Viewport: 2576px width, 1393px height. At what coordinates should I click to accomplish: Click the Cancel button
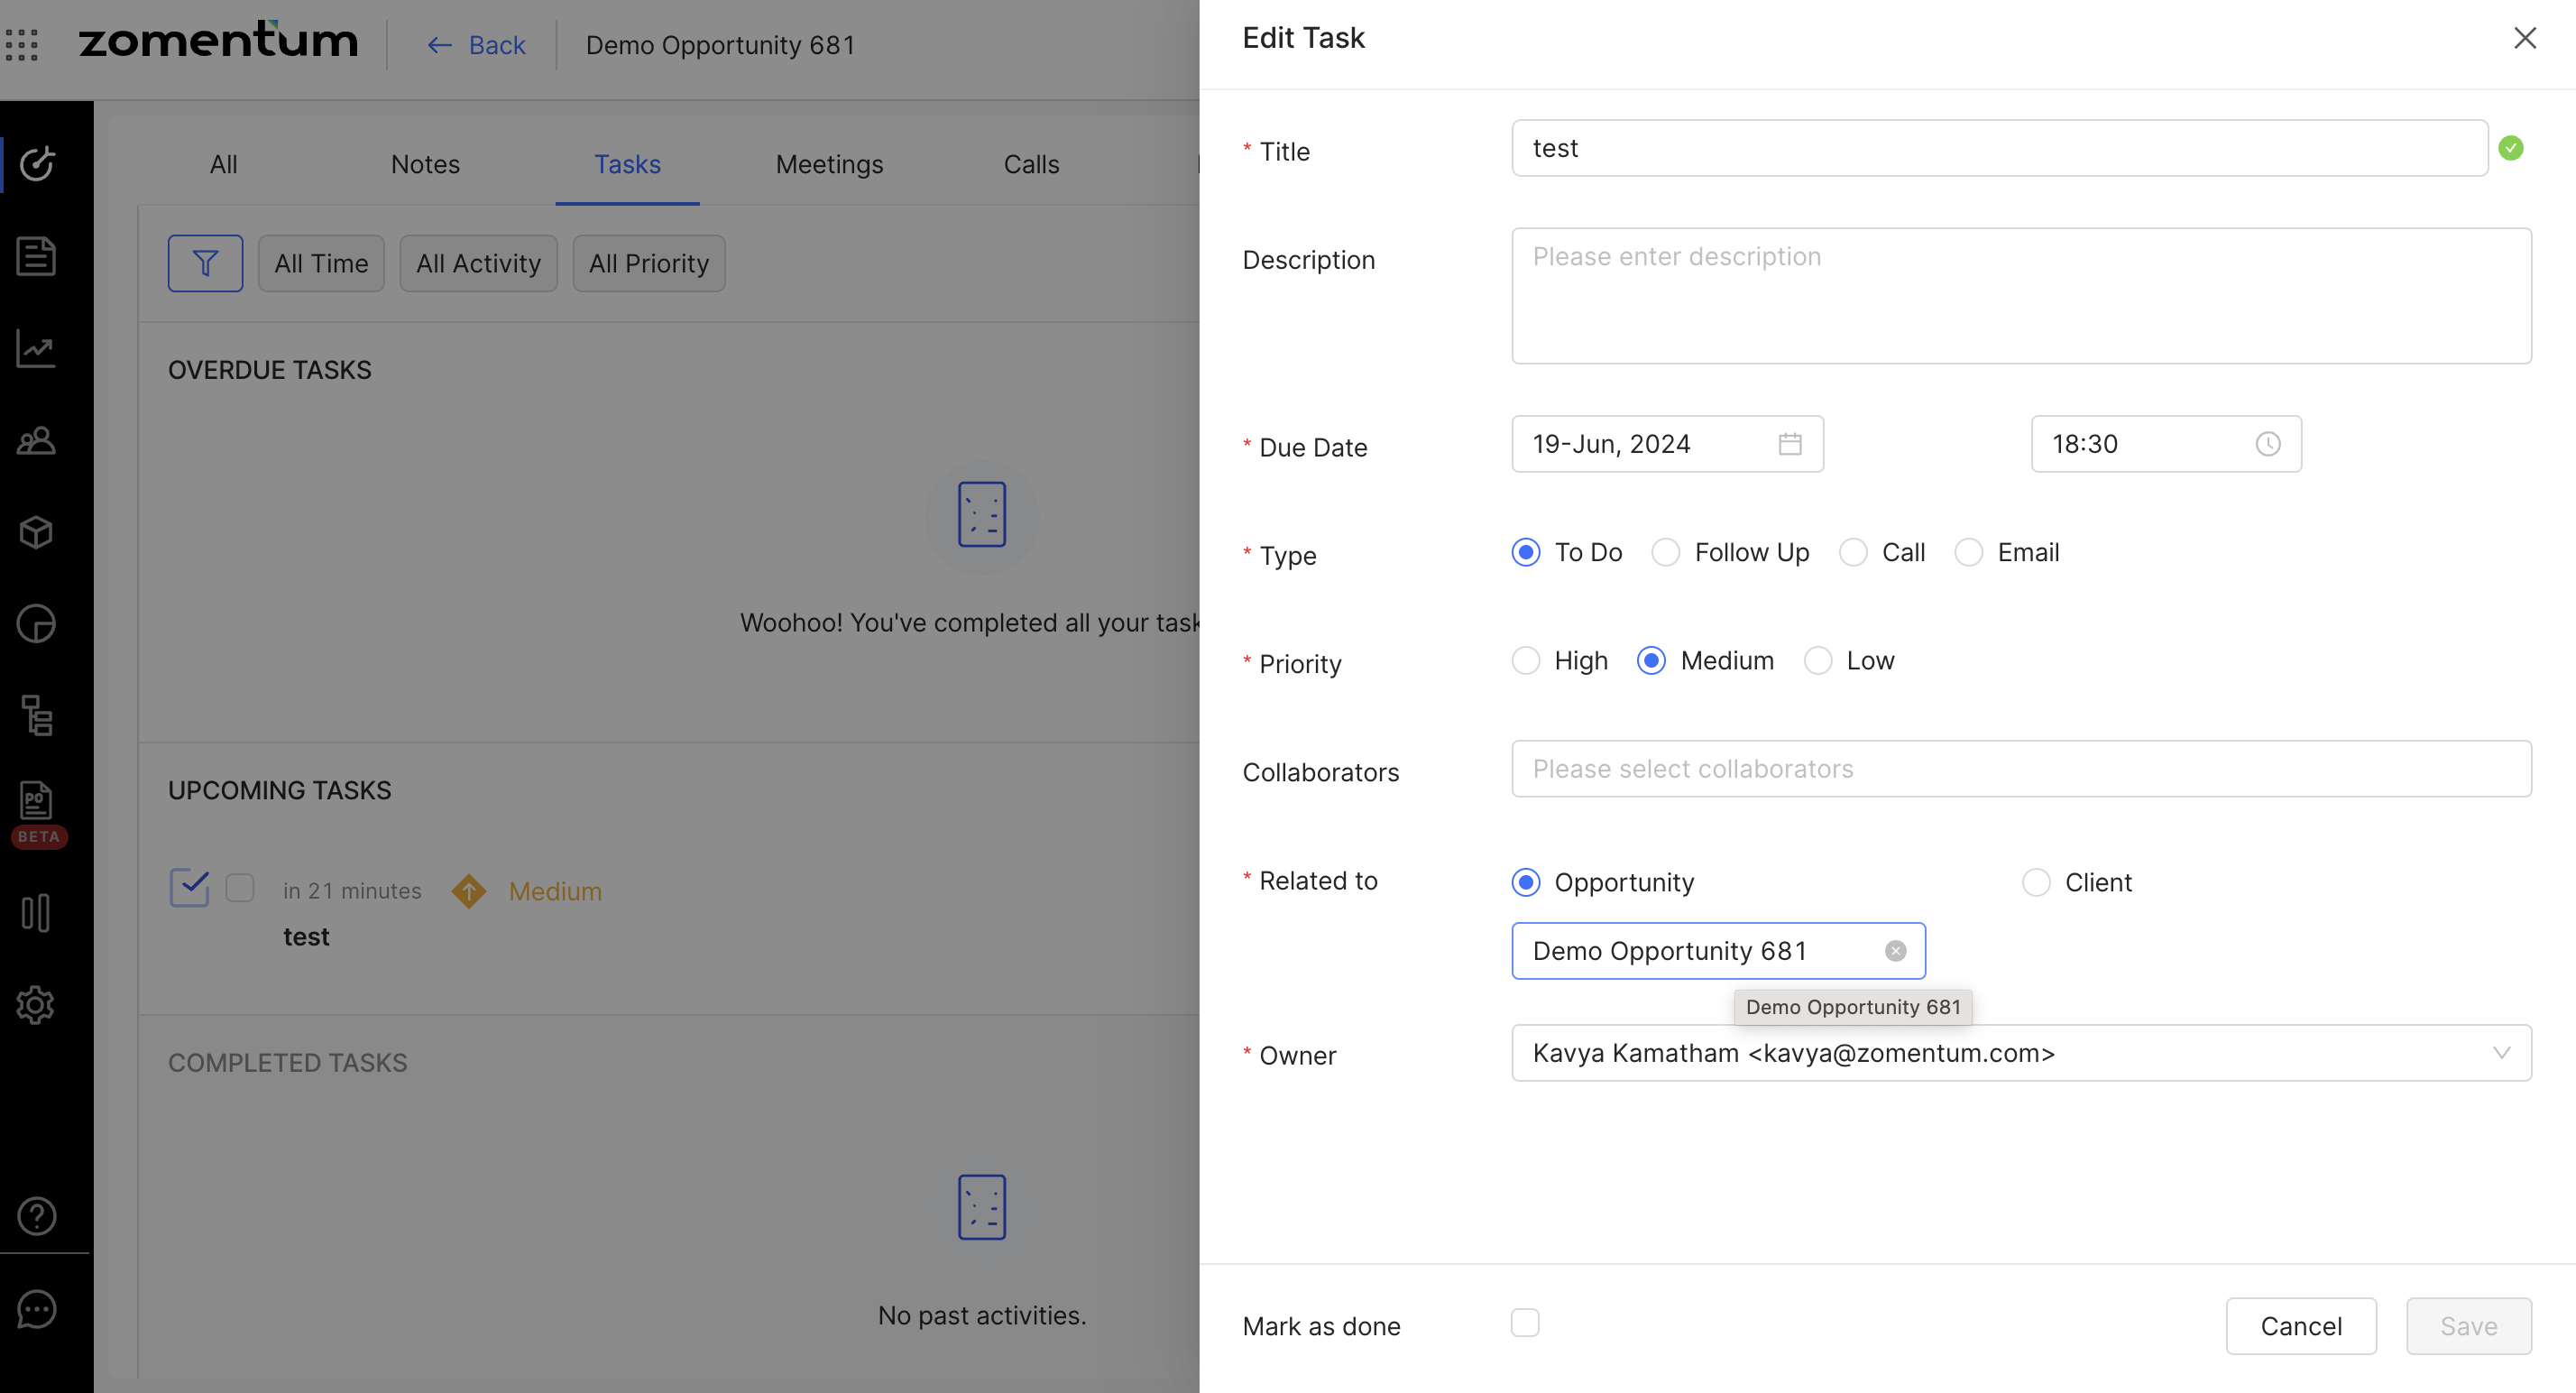click(x=2300, y=1326)
